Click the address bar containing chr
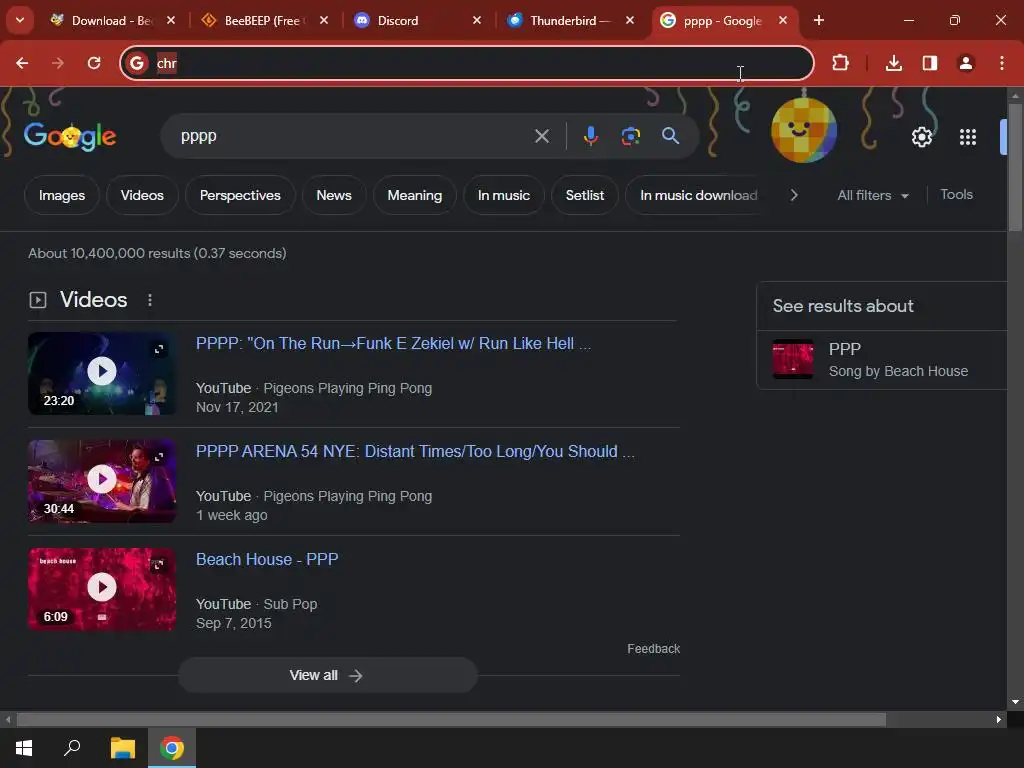The height and width of the screenshot is (768, 1024). coord(466,63)
